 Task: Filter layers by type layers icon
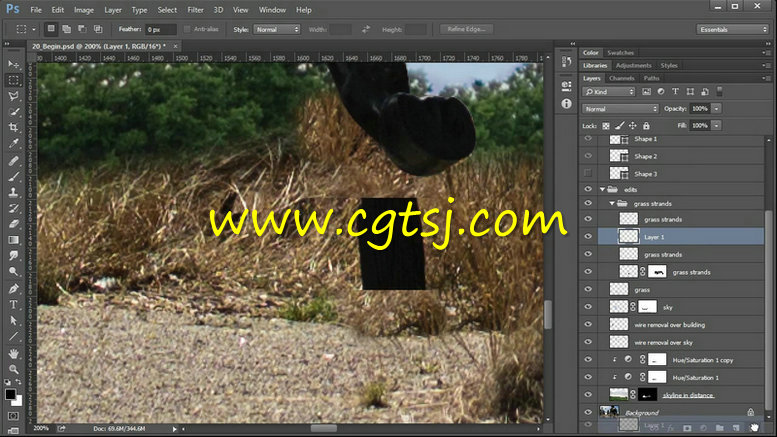pos(675,92)
